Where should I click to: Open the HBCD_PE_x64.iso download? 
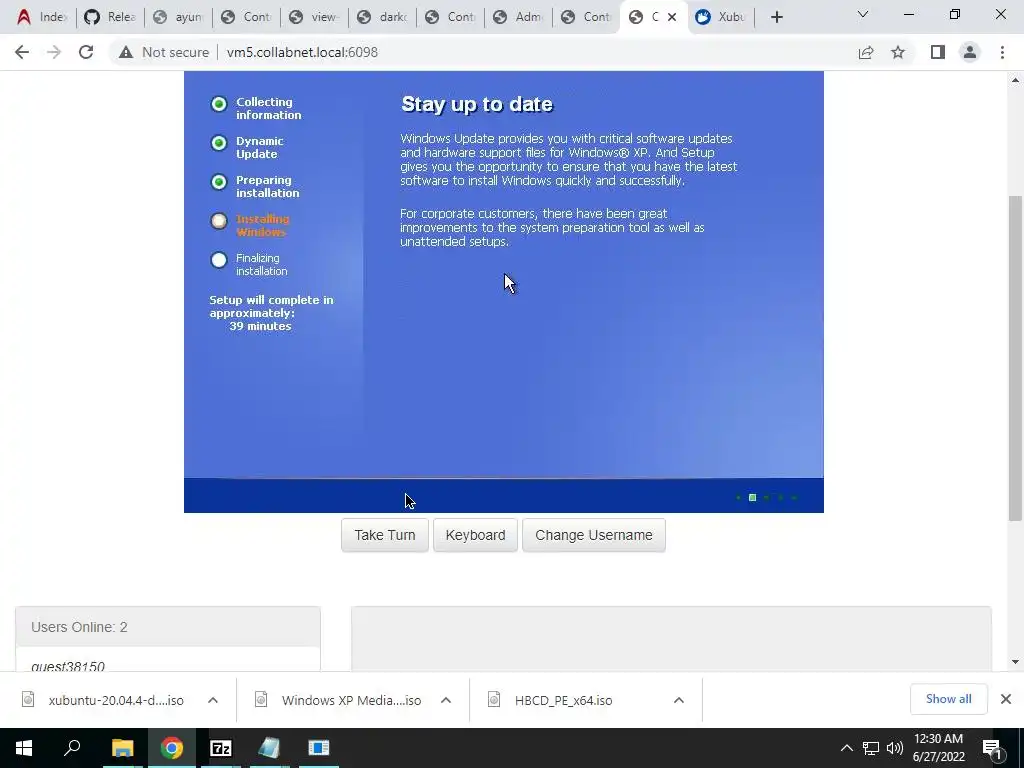pyautogui.click(x=551, y=700)
